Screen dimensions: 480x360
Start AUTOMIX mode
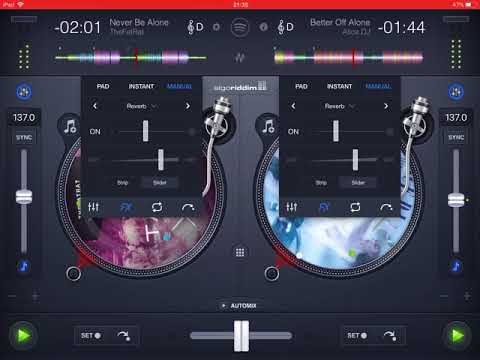click(x=240, y=306)
